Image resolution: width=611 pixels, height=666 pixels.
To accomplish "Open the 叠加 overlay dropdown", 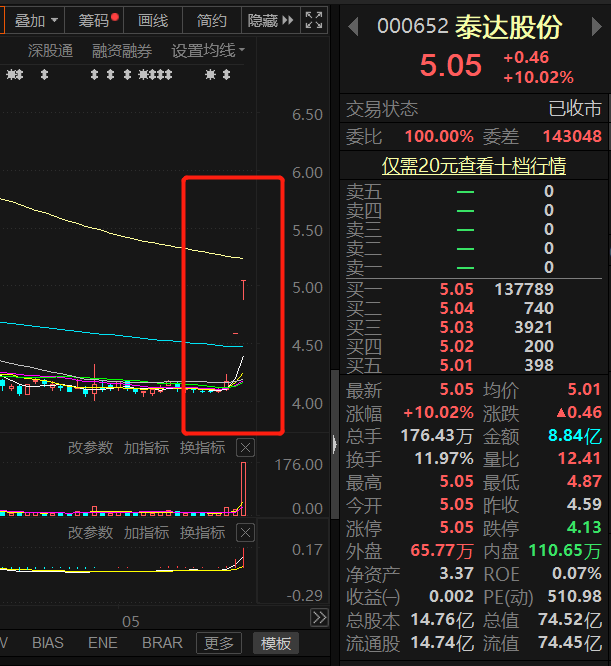I will click(36, 20).
